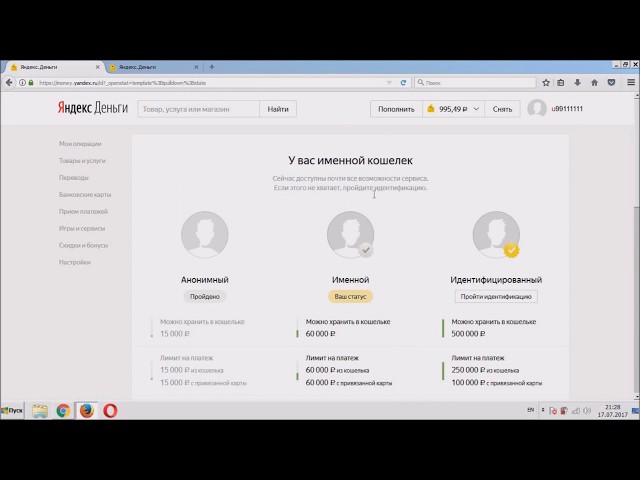Open a new tab with plus button
Viewport: 640px width, 480px height.
pyautogui.click(x=211, y=67)
